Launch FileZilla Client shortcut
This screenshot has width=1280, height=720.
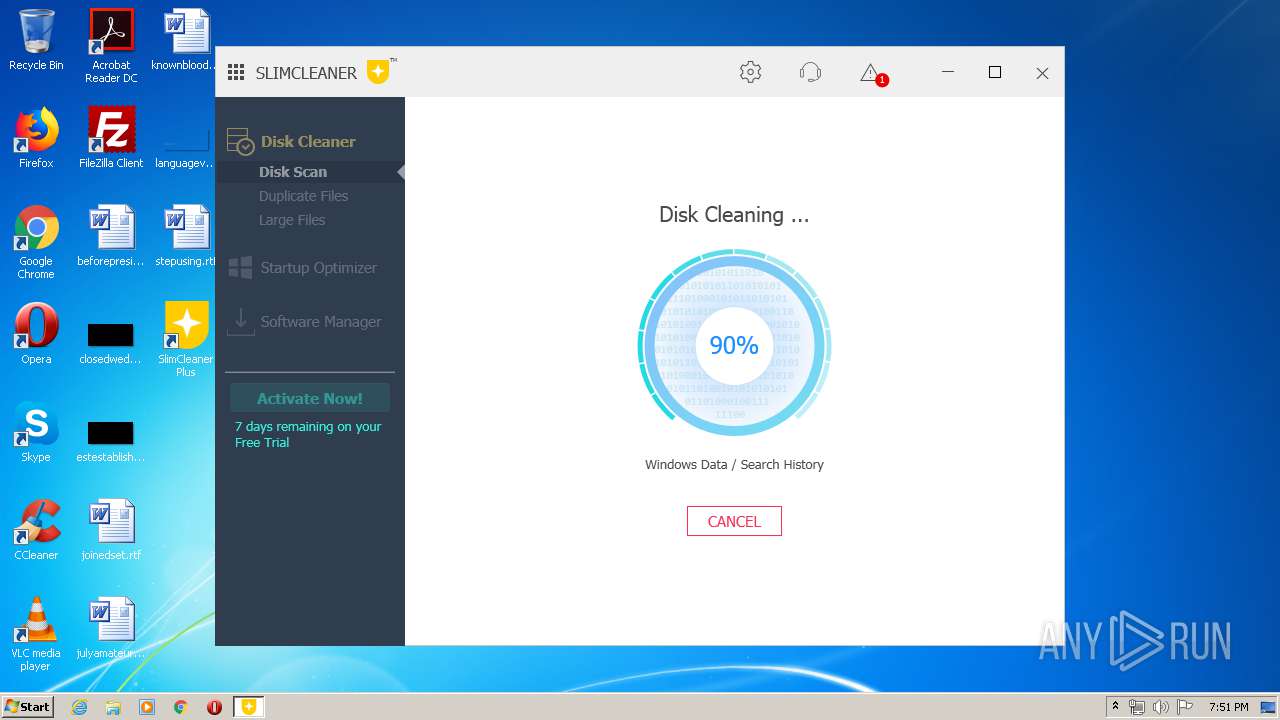coord(111,138)
